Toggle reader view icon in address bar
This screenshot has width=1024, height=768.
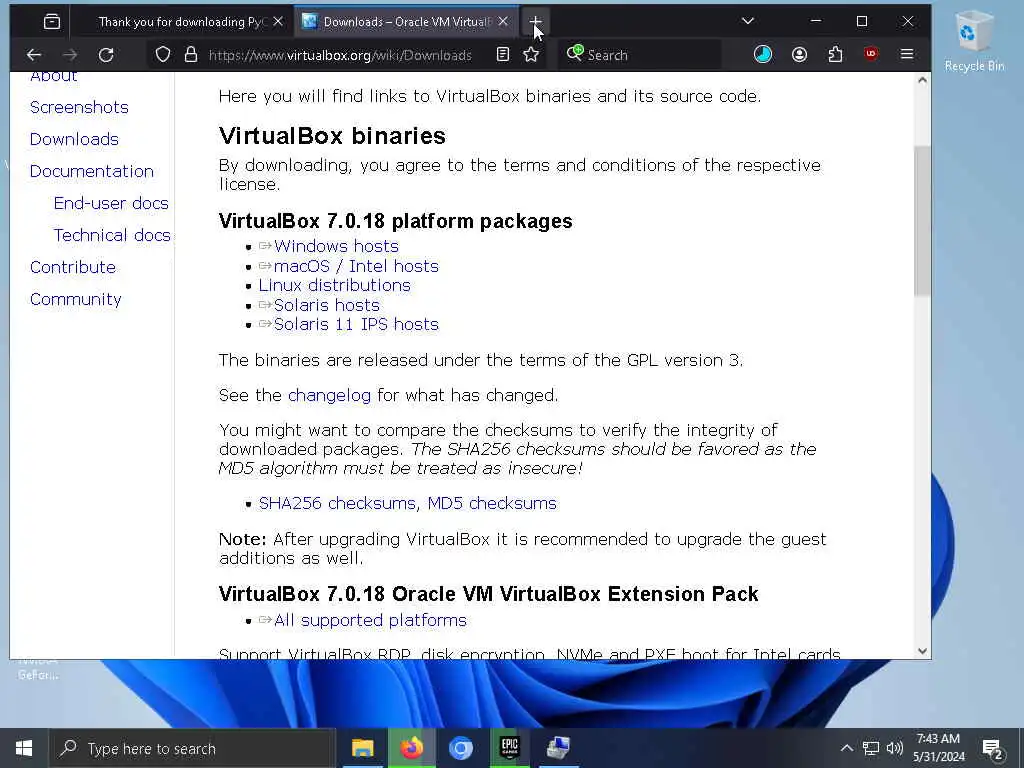pyautogui.click(x=502, y=55)
